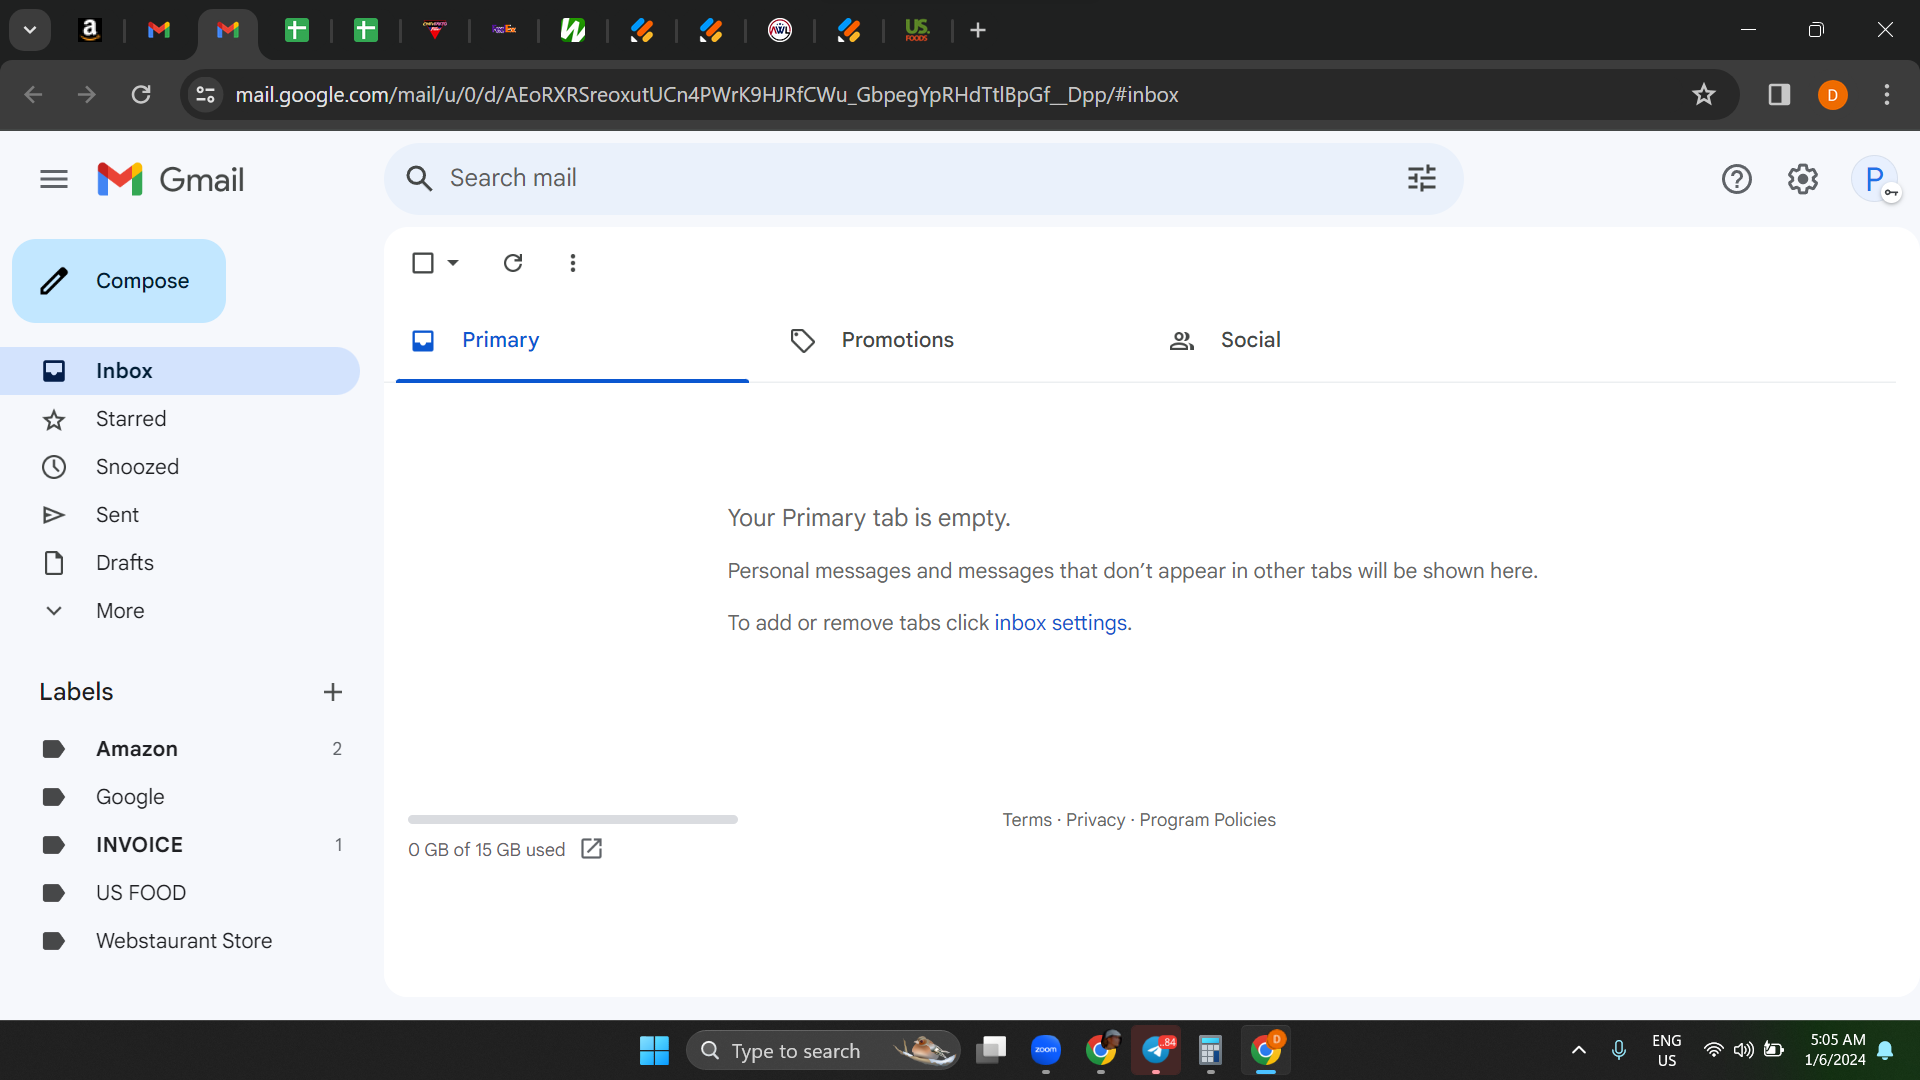The width and height of the screenshot is (1920, 1080).
Task: Open the US FOOD label
Action: (x=180, y=893)
